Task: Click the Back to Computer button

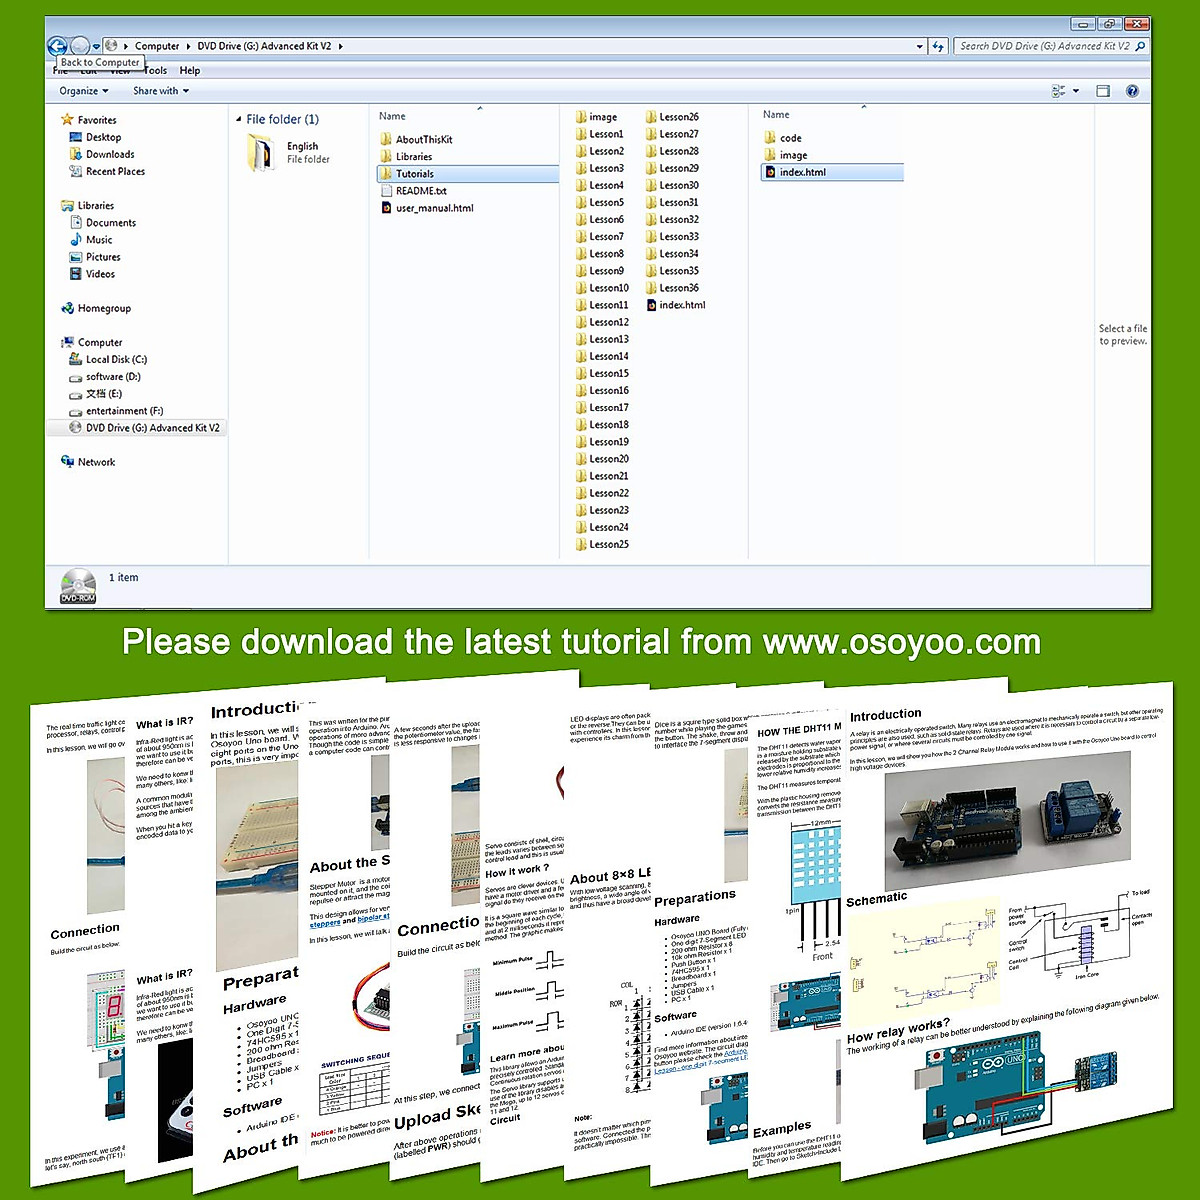Action: (57, 46)
